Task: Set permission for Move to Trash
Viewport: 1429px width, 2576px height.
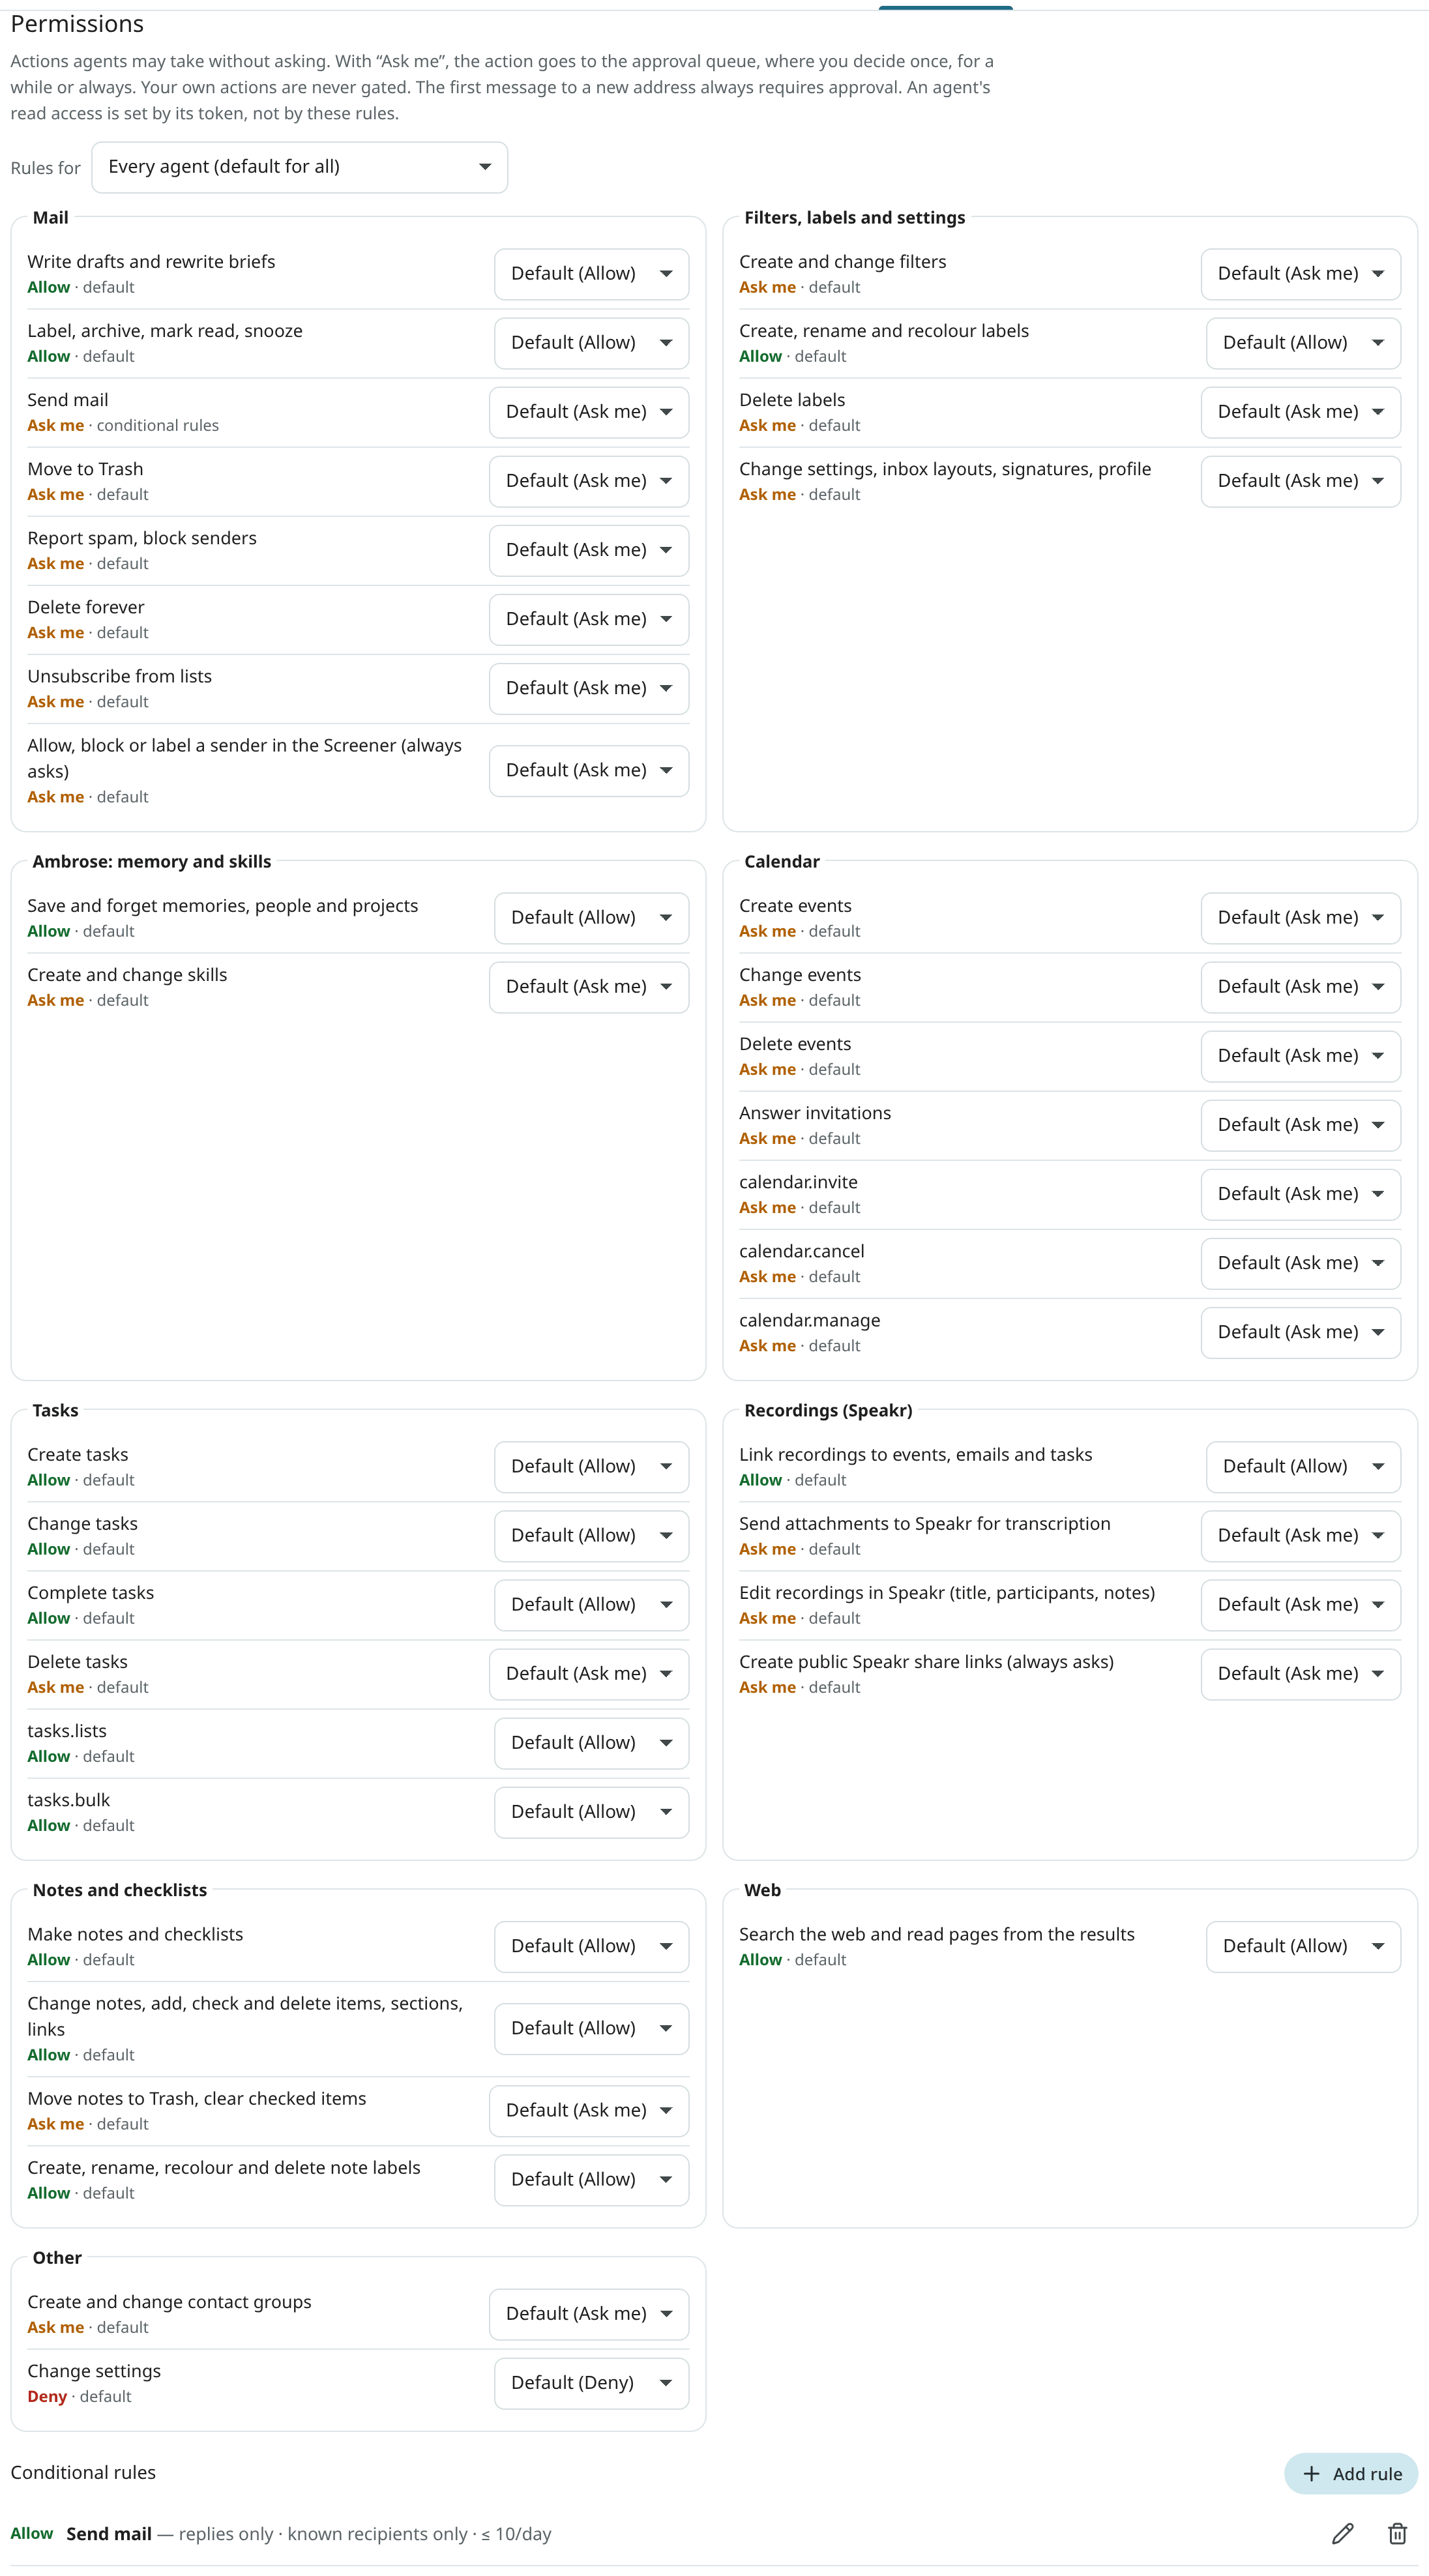Action: coord(589,481)
